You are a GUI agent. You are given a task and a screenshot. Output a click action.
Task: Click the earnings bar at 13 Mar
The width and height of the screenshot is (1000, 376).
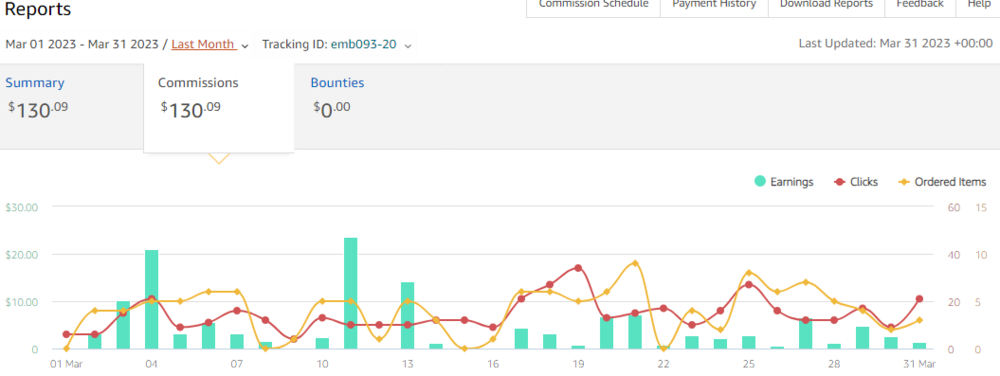408,315
